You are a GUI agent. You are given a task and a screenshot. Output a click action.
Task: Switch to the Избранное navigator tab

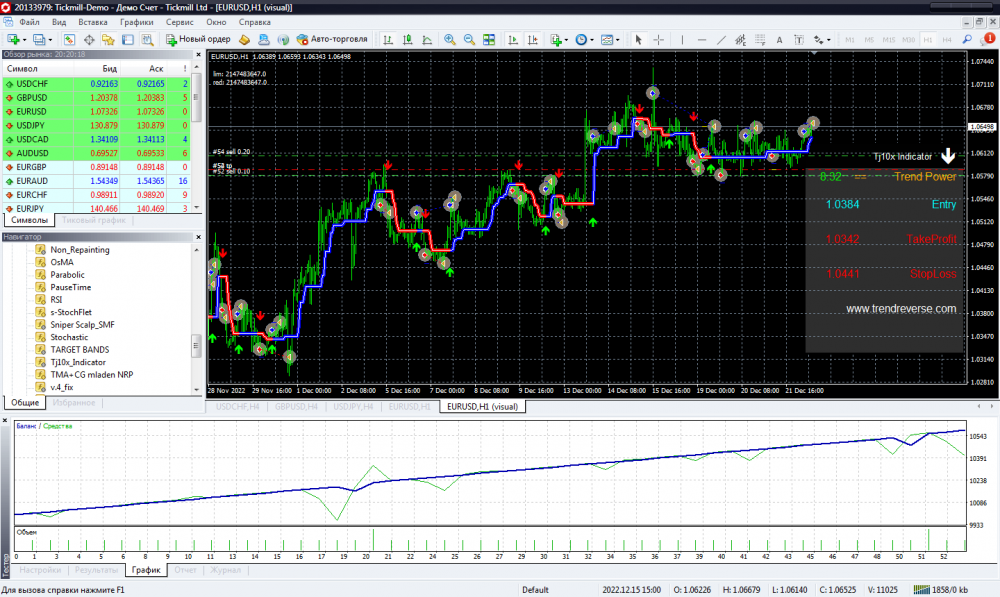click(74, 402)
